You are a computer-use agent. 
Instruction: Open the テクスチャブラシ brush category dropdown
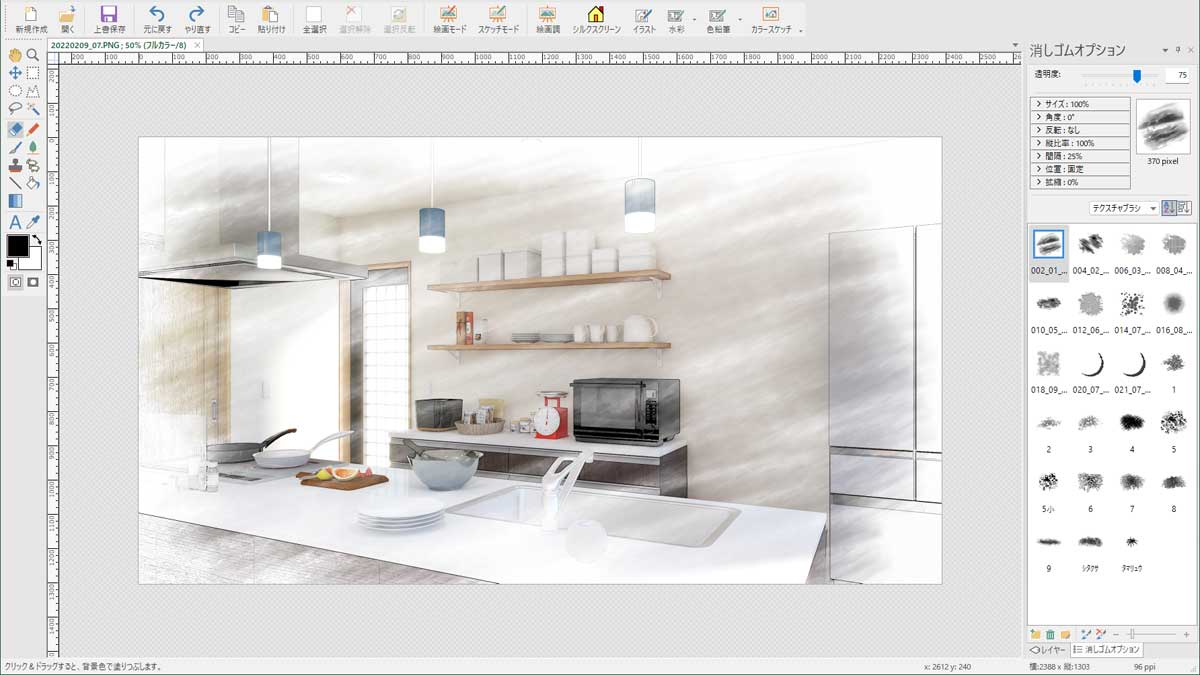point(1124,208)
